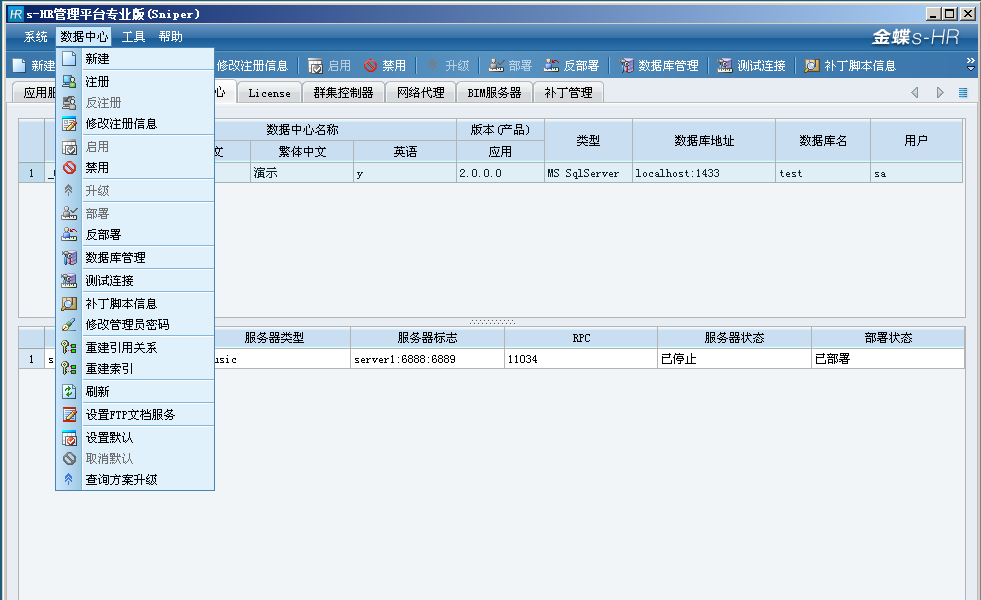981x600 pixels.
Task: Click the 重建引用关系 icon in the menu
Action: 69,347
